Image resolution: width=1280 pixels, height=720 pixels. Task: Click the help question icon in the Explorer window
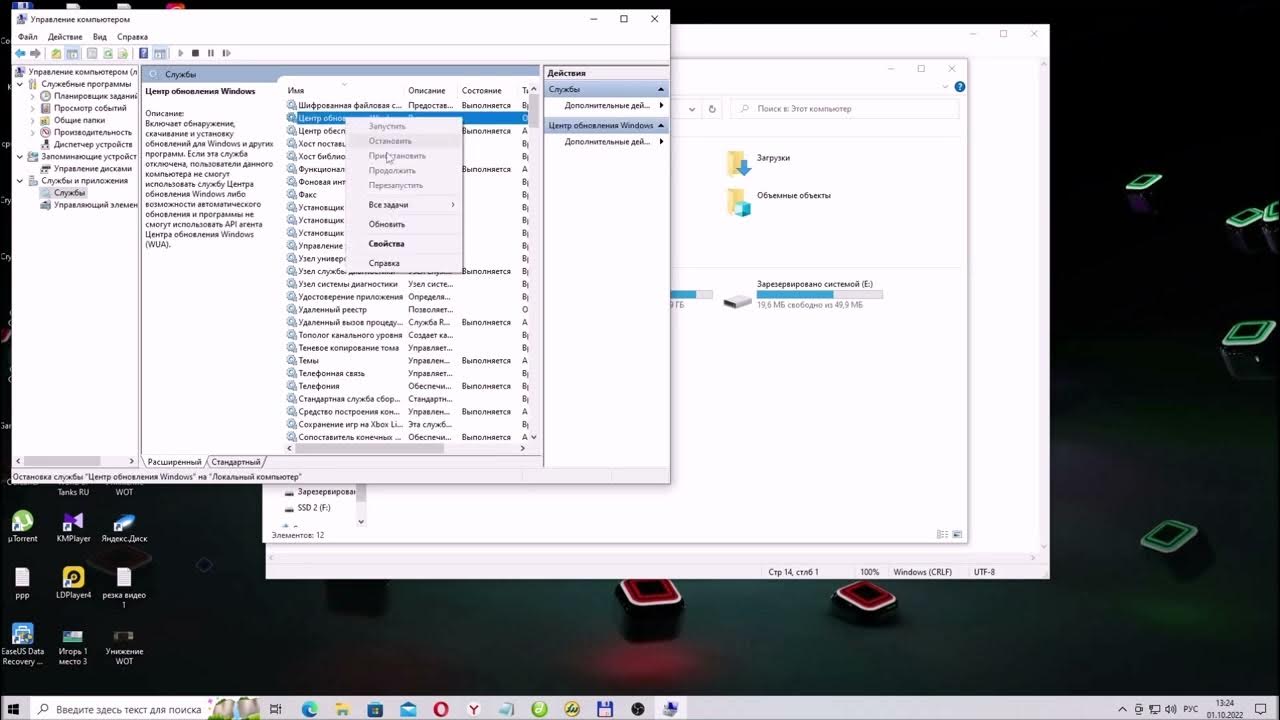pyautogui.click(x=960, y=87)
